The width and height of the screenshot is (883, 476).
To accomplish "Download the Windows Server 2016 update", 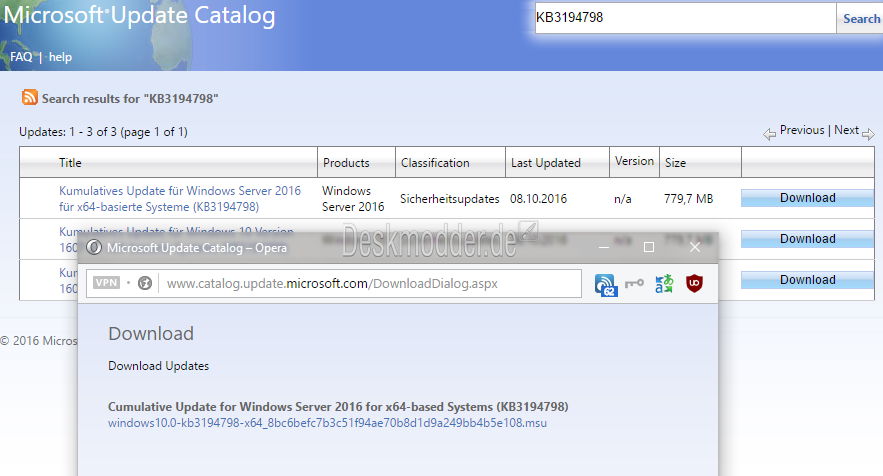I will click(807, 198).
